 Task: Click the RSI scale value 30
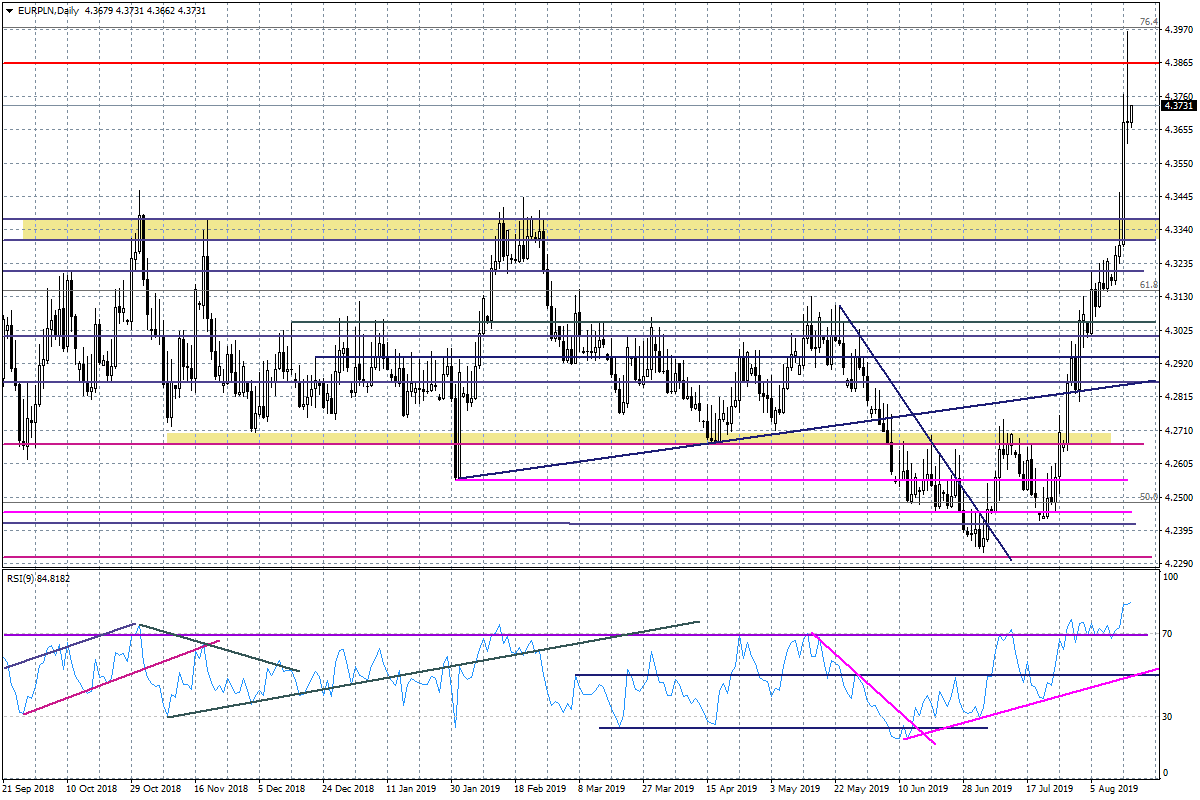[x=1167, y=716]
